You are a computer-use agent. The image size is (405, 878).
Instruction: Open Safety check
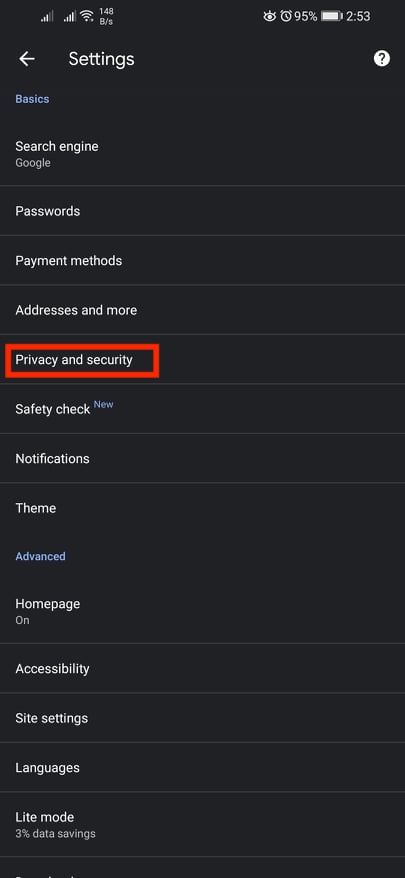(202, 409)
